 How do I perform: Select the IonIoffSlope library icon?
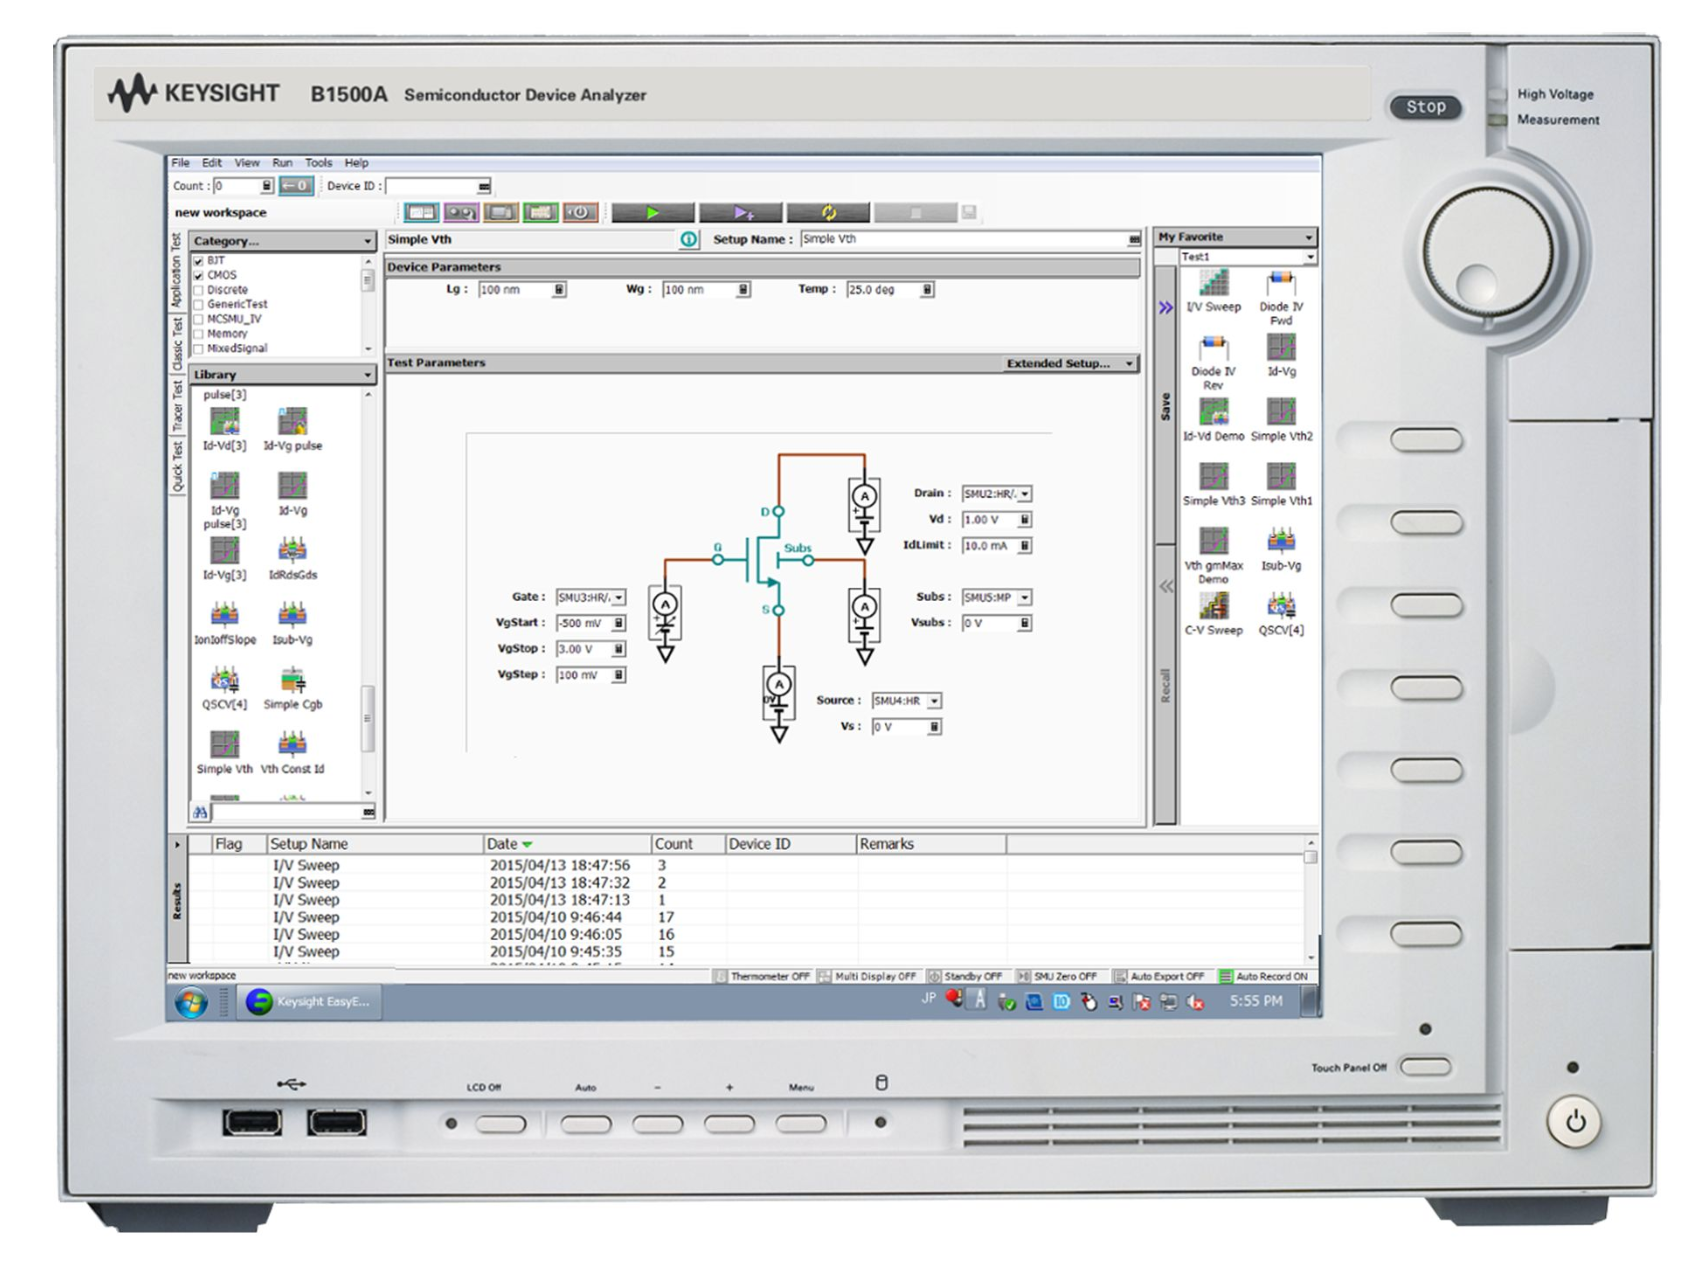[224, 618]
